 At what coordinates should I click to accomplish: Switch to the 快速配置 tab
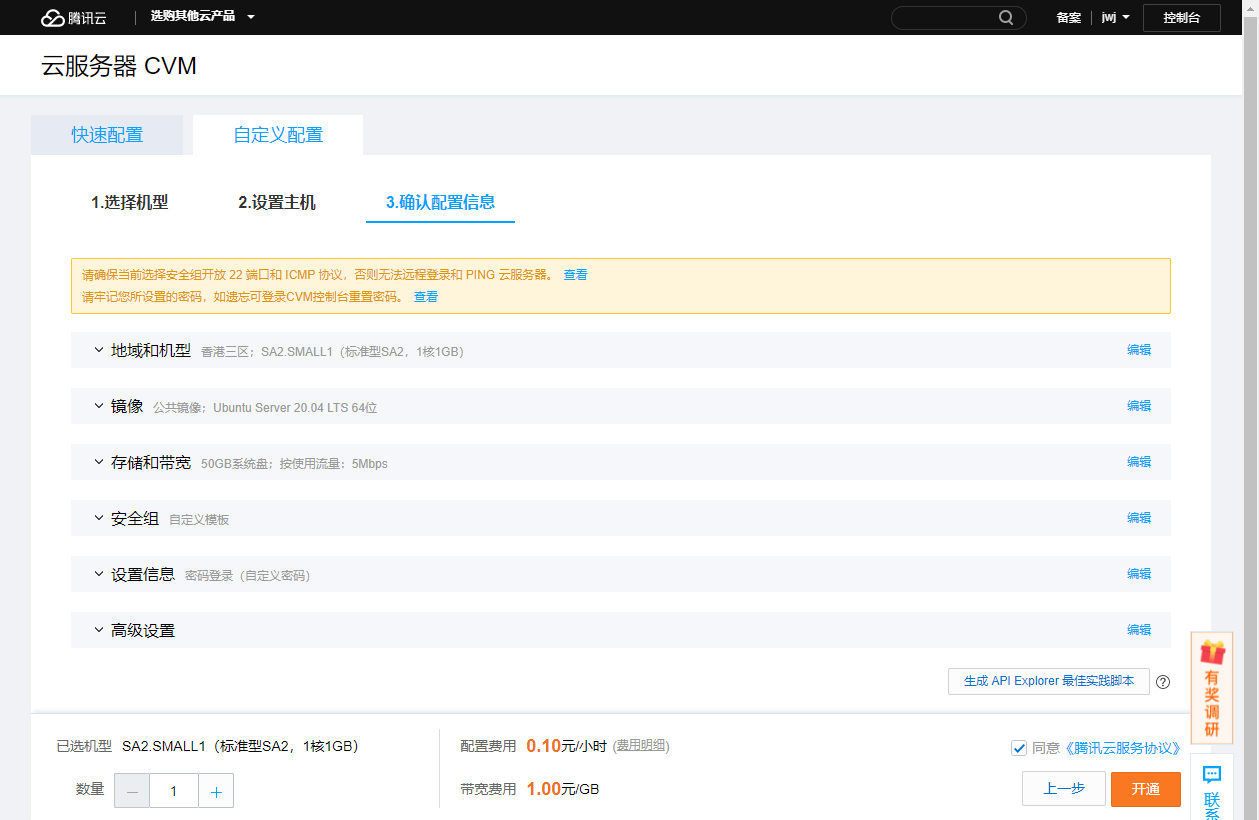tap(107, 135)
